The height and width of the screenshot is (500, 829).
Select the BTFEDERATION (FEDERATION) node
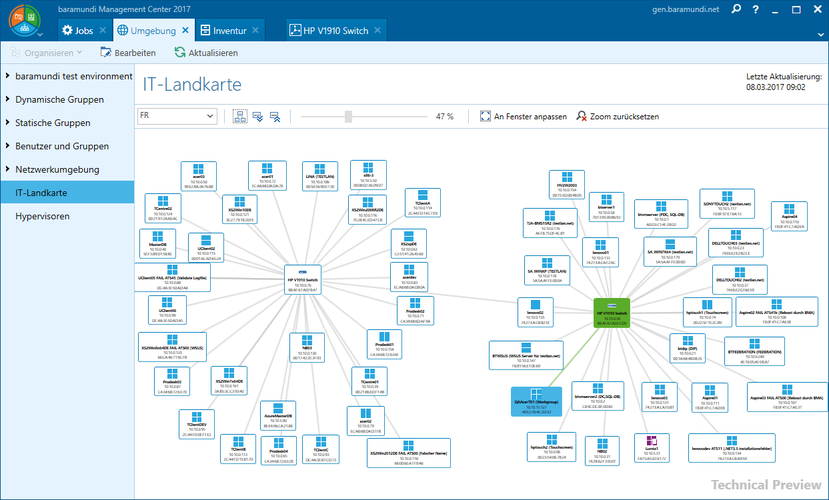click(754, 351)
